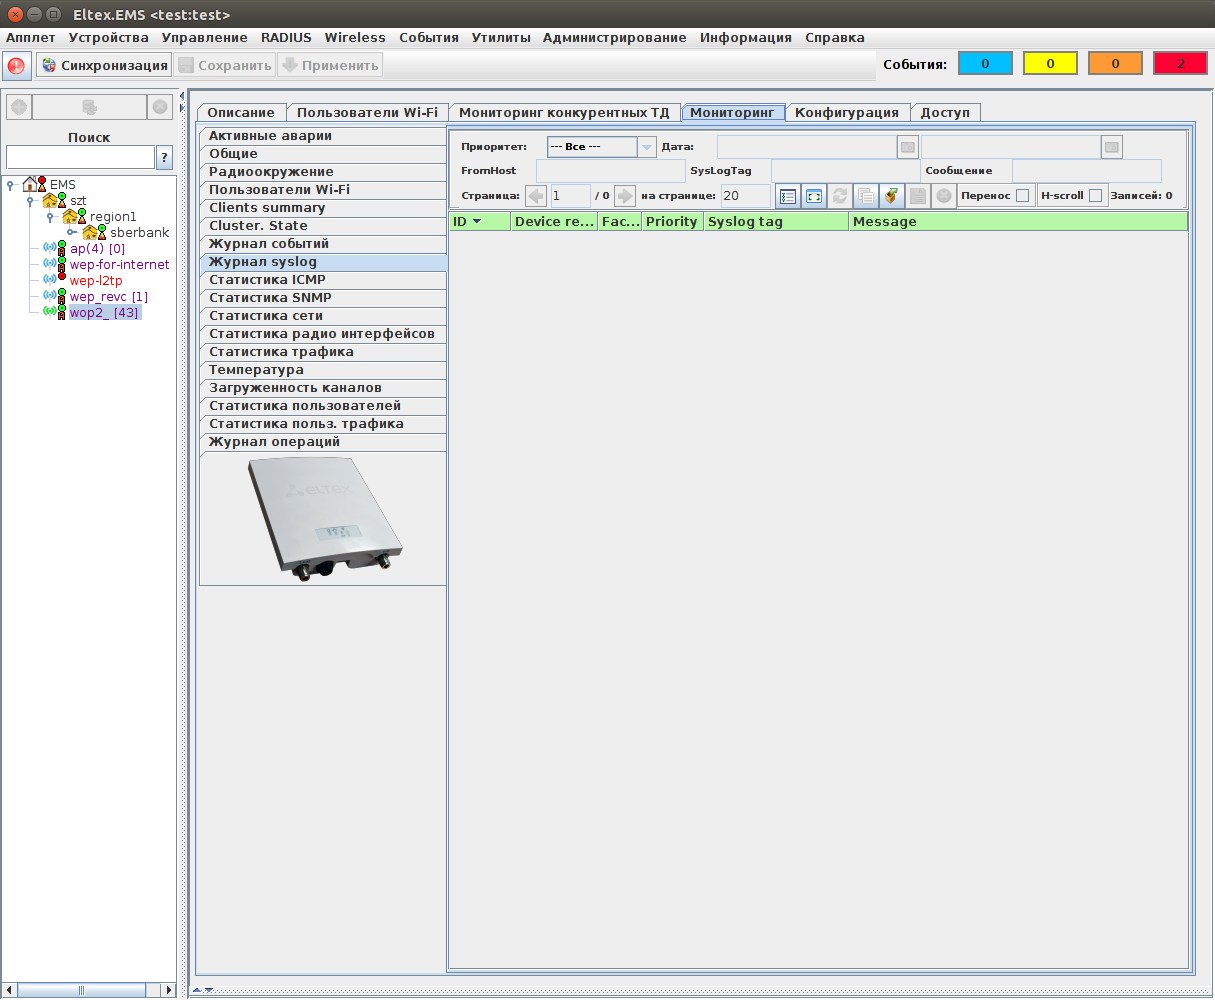Click the database refresh icon above search

[x=89, y=107]
